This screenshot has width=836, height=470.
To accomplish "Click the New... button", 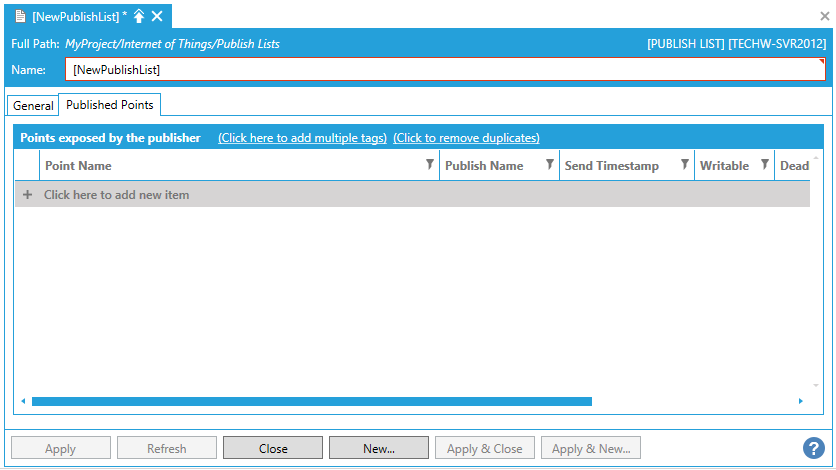I will tap(379, 448).
